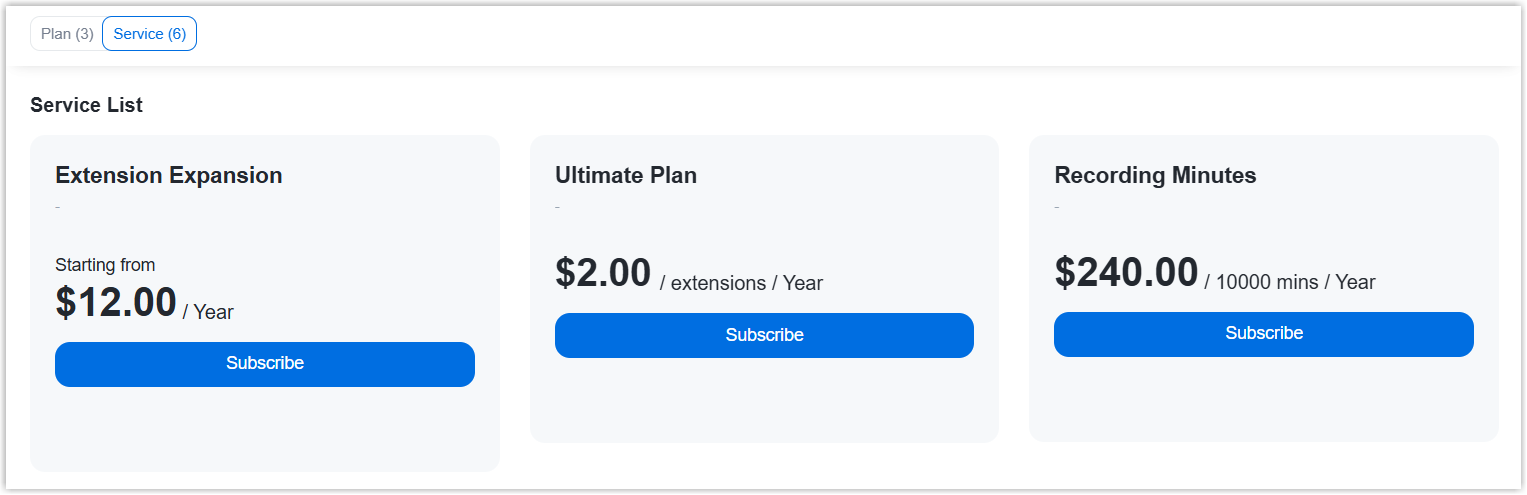Subscribe to the Recording Minutes service

coord(1263,334)
